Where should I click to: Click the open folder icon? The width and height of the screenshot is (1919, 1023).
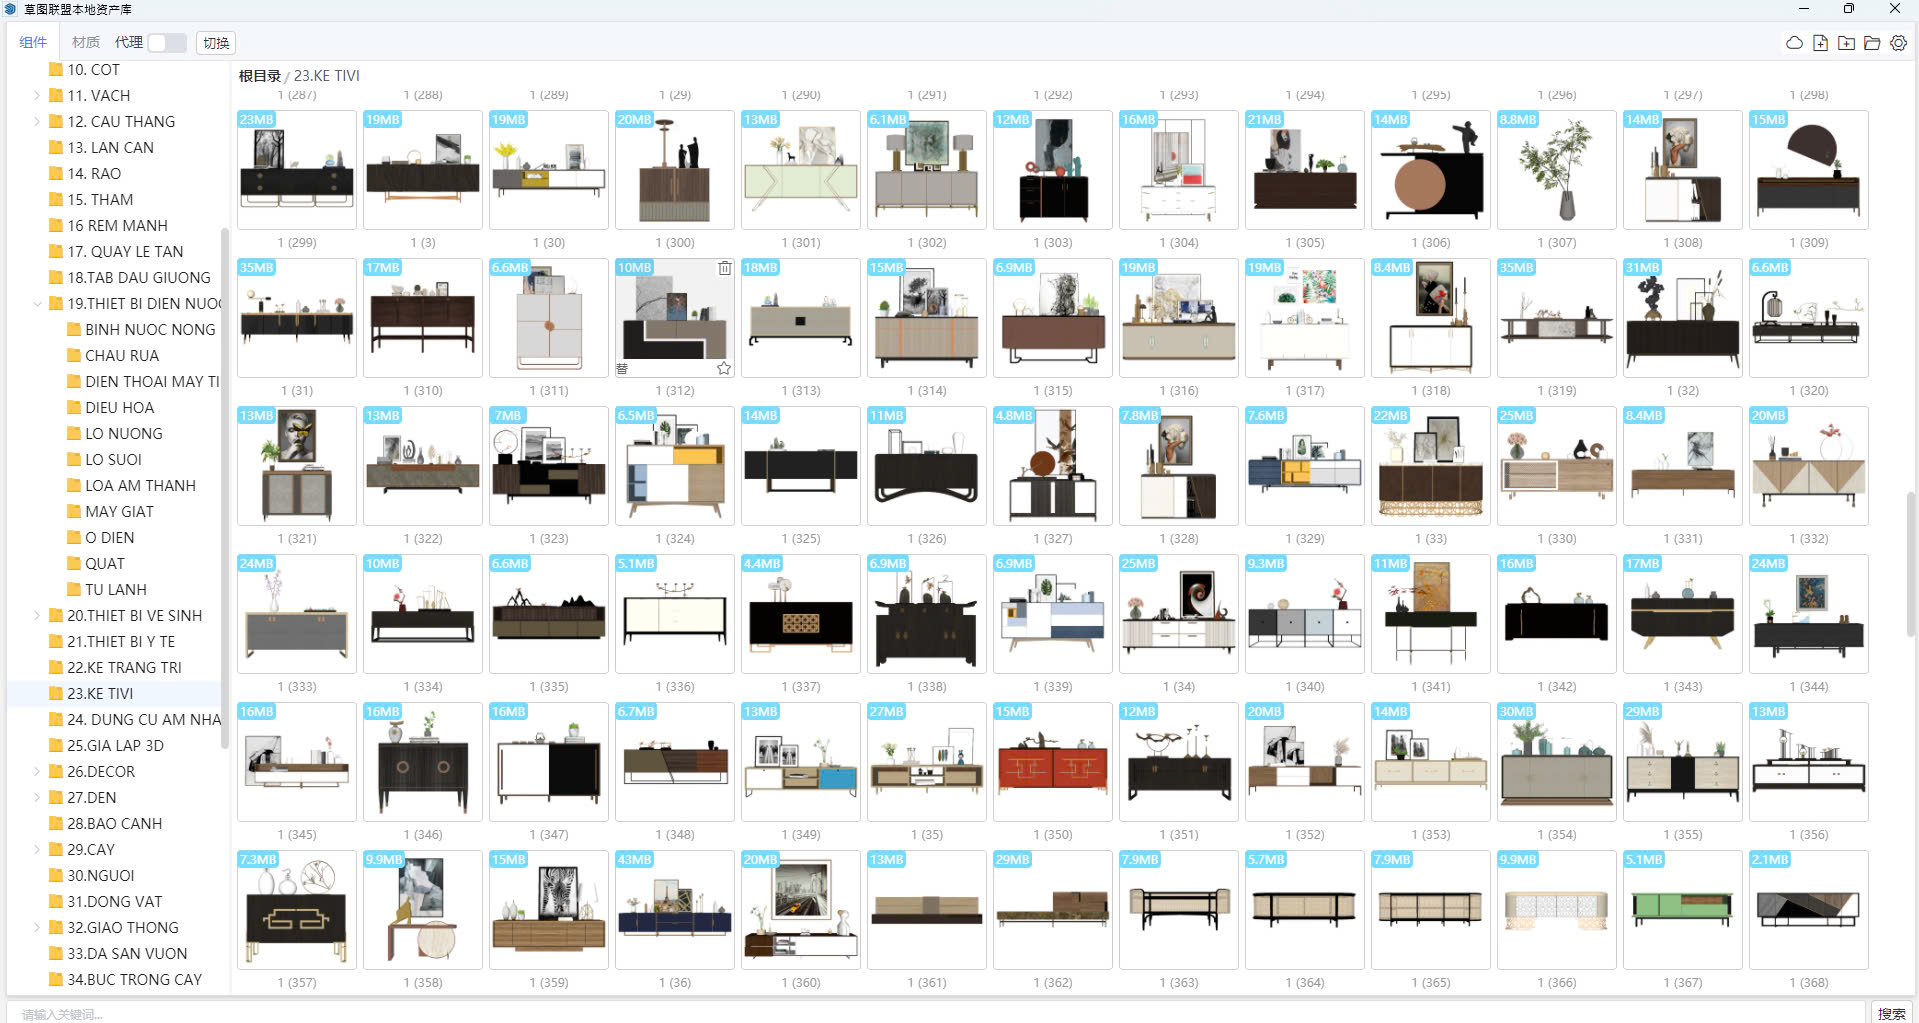coord(1872,43)
